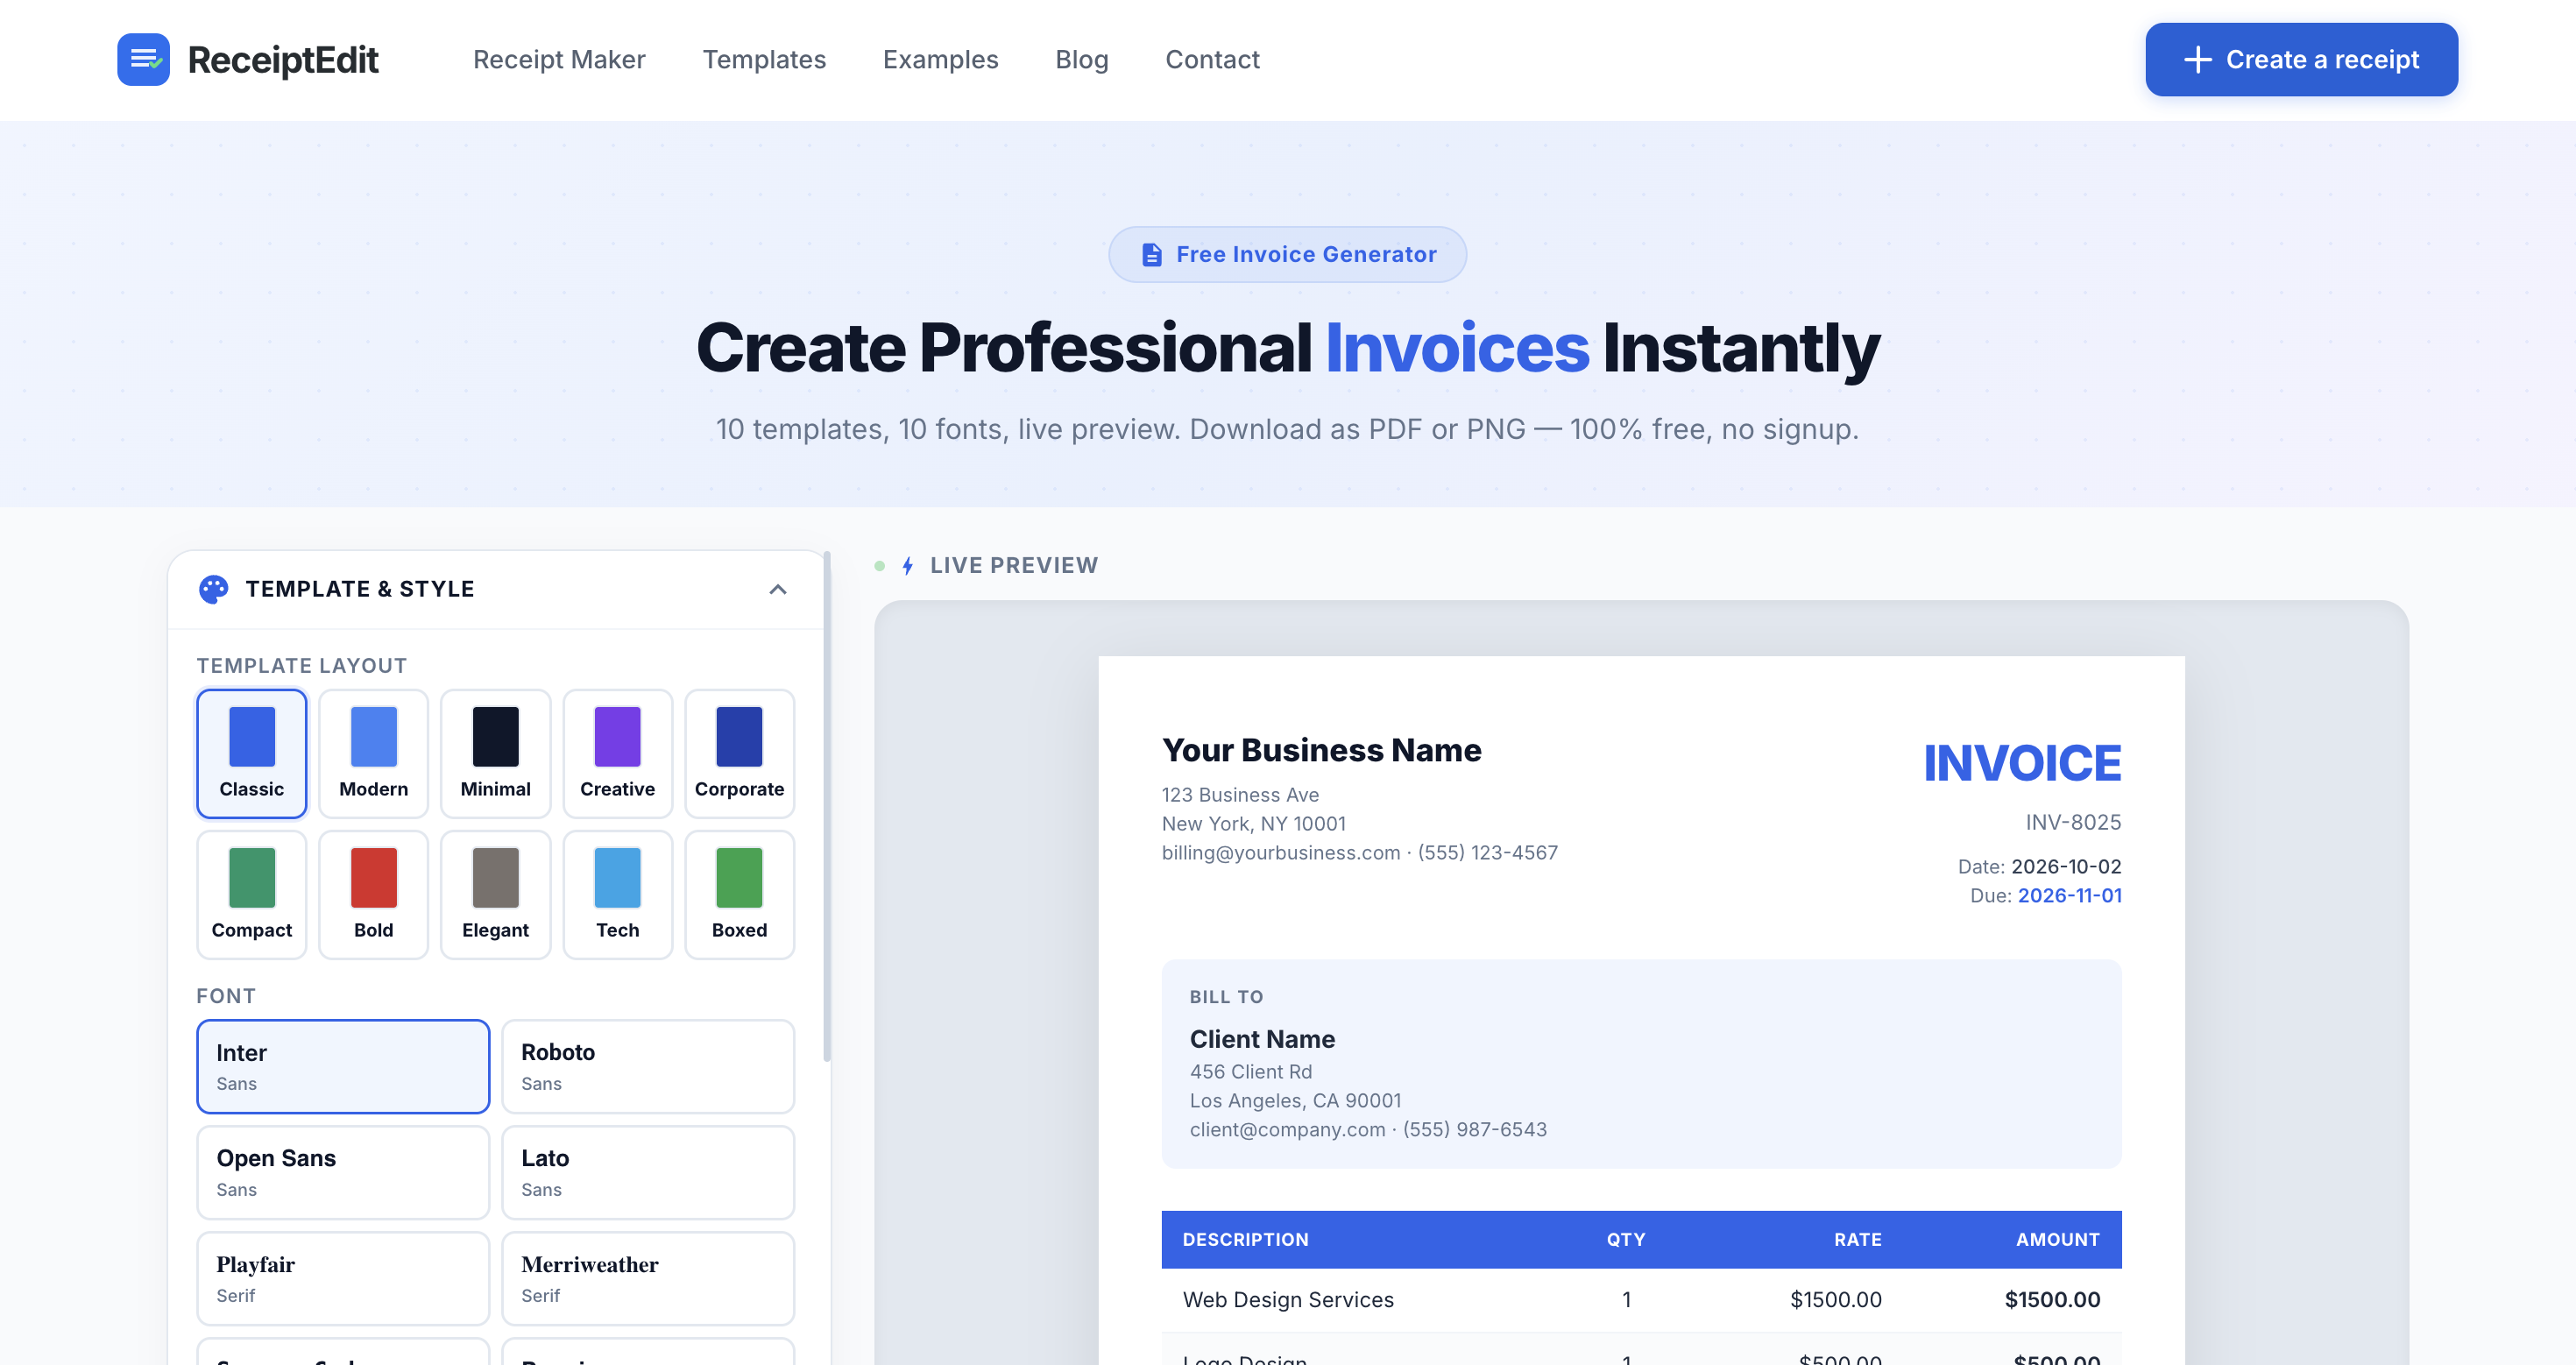
Task: Select the Tech template layout
Action: point(618,894)
